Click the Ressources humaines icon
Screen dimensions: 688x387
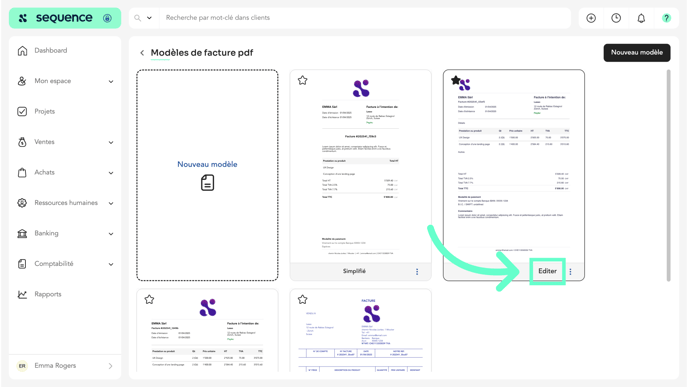[x=22, y=203]
